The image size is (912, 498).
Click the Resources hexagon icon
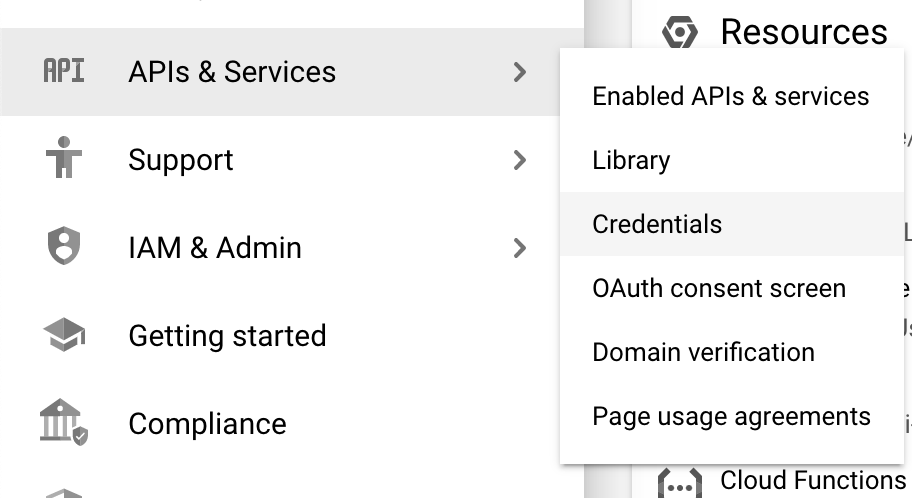[x=680, y=32]
